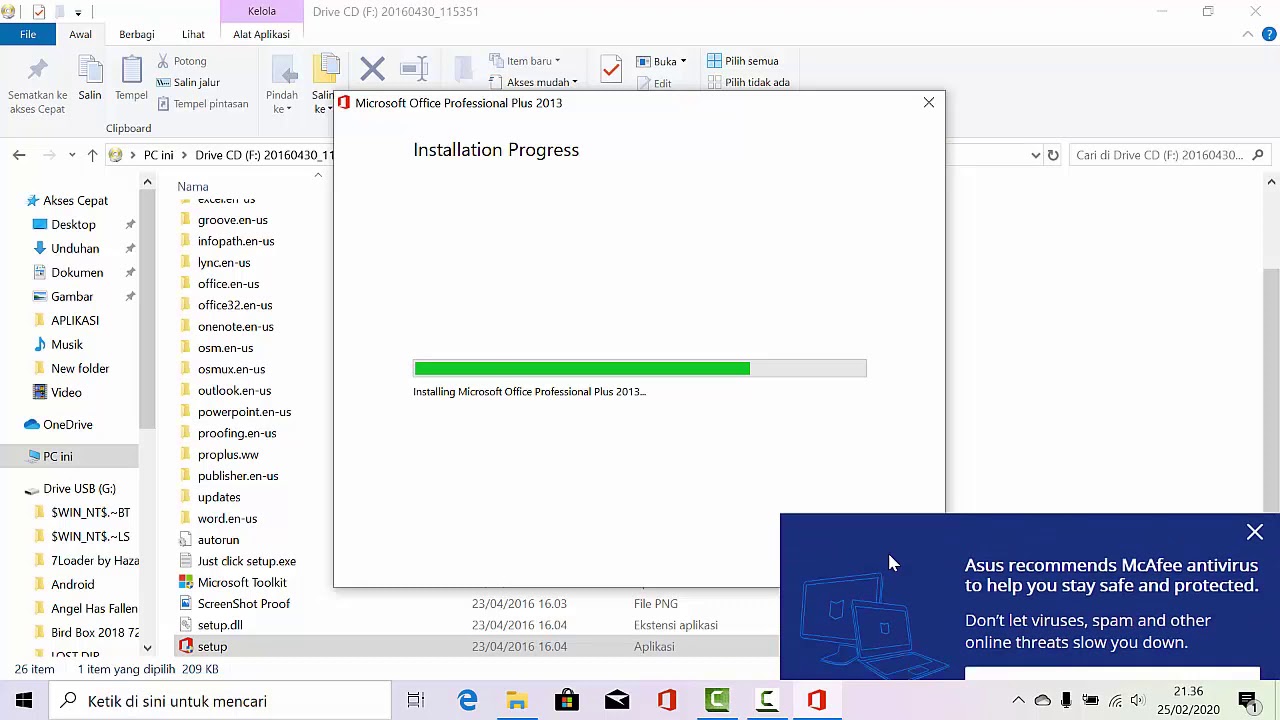Open the notification center icon
The width and height of the screenshot is (1280, 720).
pyautogui.click(x=1248, y=701)
